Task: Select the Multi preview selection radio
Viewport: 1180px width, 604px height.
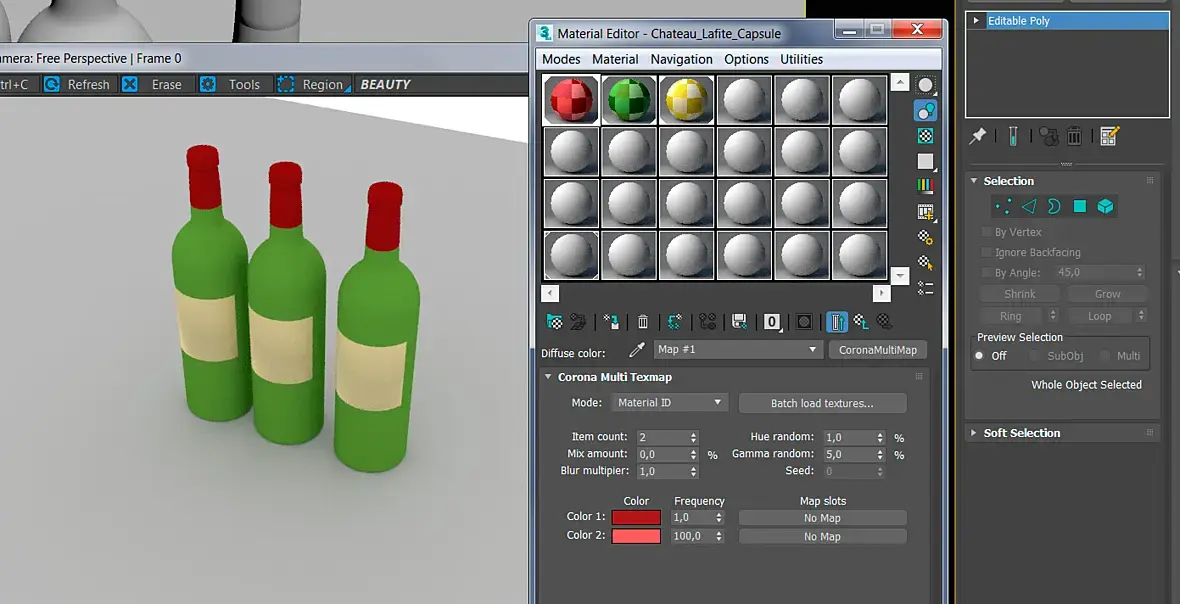Action: [1105, 356]
